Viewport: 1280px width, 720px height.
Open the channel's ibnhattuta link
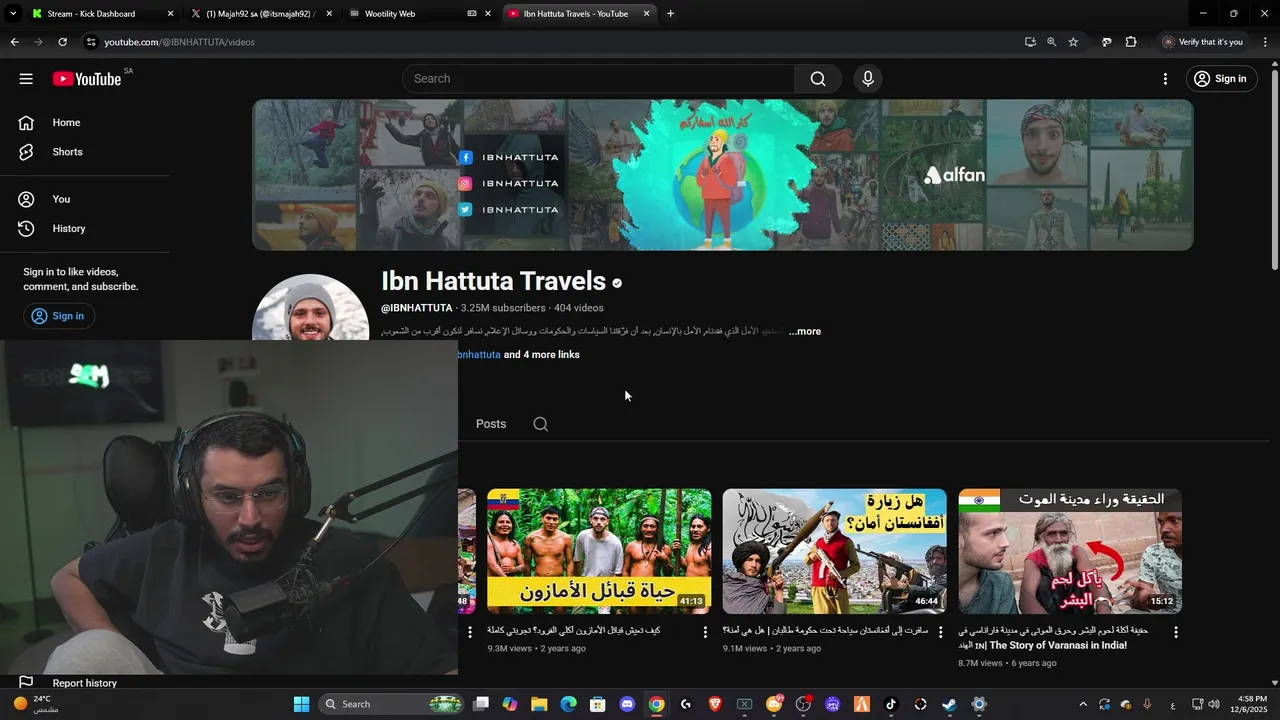pyautogui.click(x=479, y=355)
